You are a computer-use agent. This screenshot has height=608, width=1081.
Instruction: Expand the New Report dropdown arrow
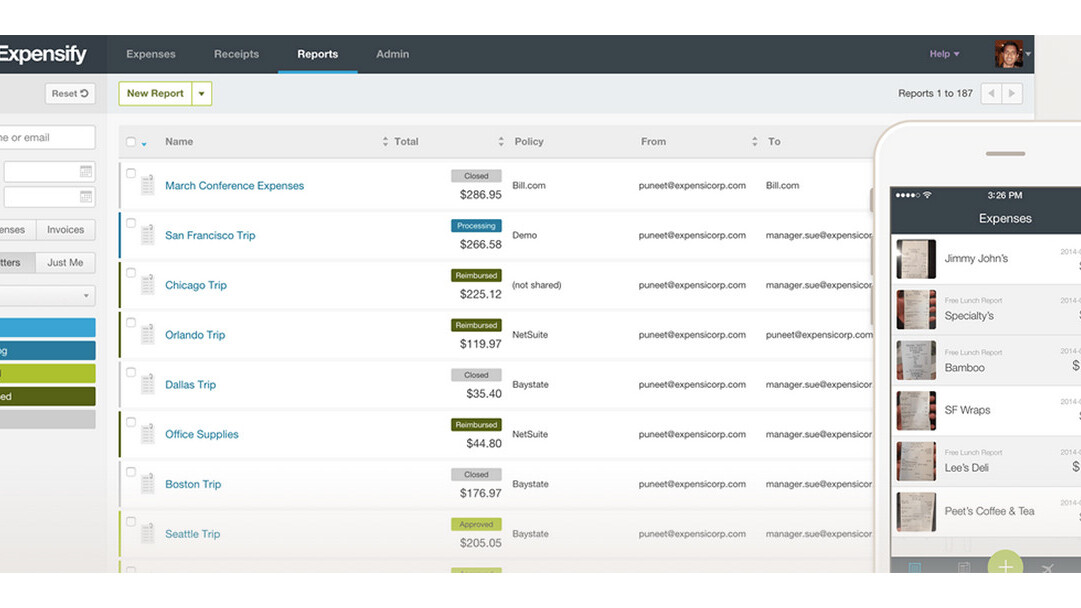click(x=201, y=94)
